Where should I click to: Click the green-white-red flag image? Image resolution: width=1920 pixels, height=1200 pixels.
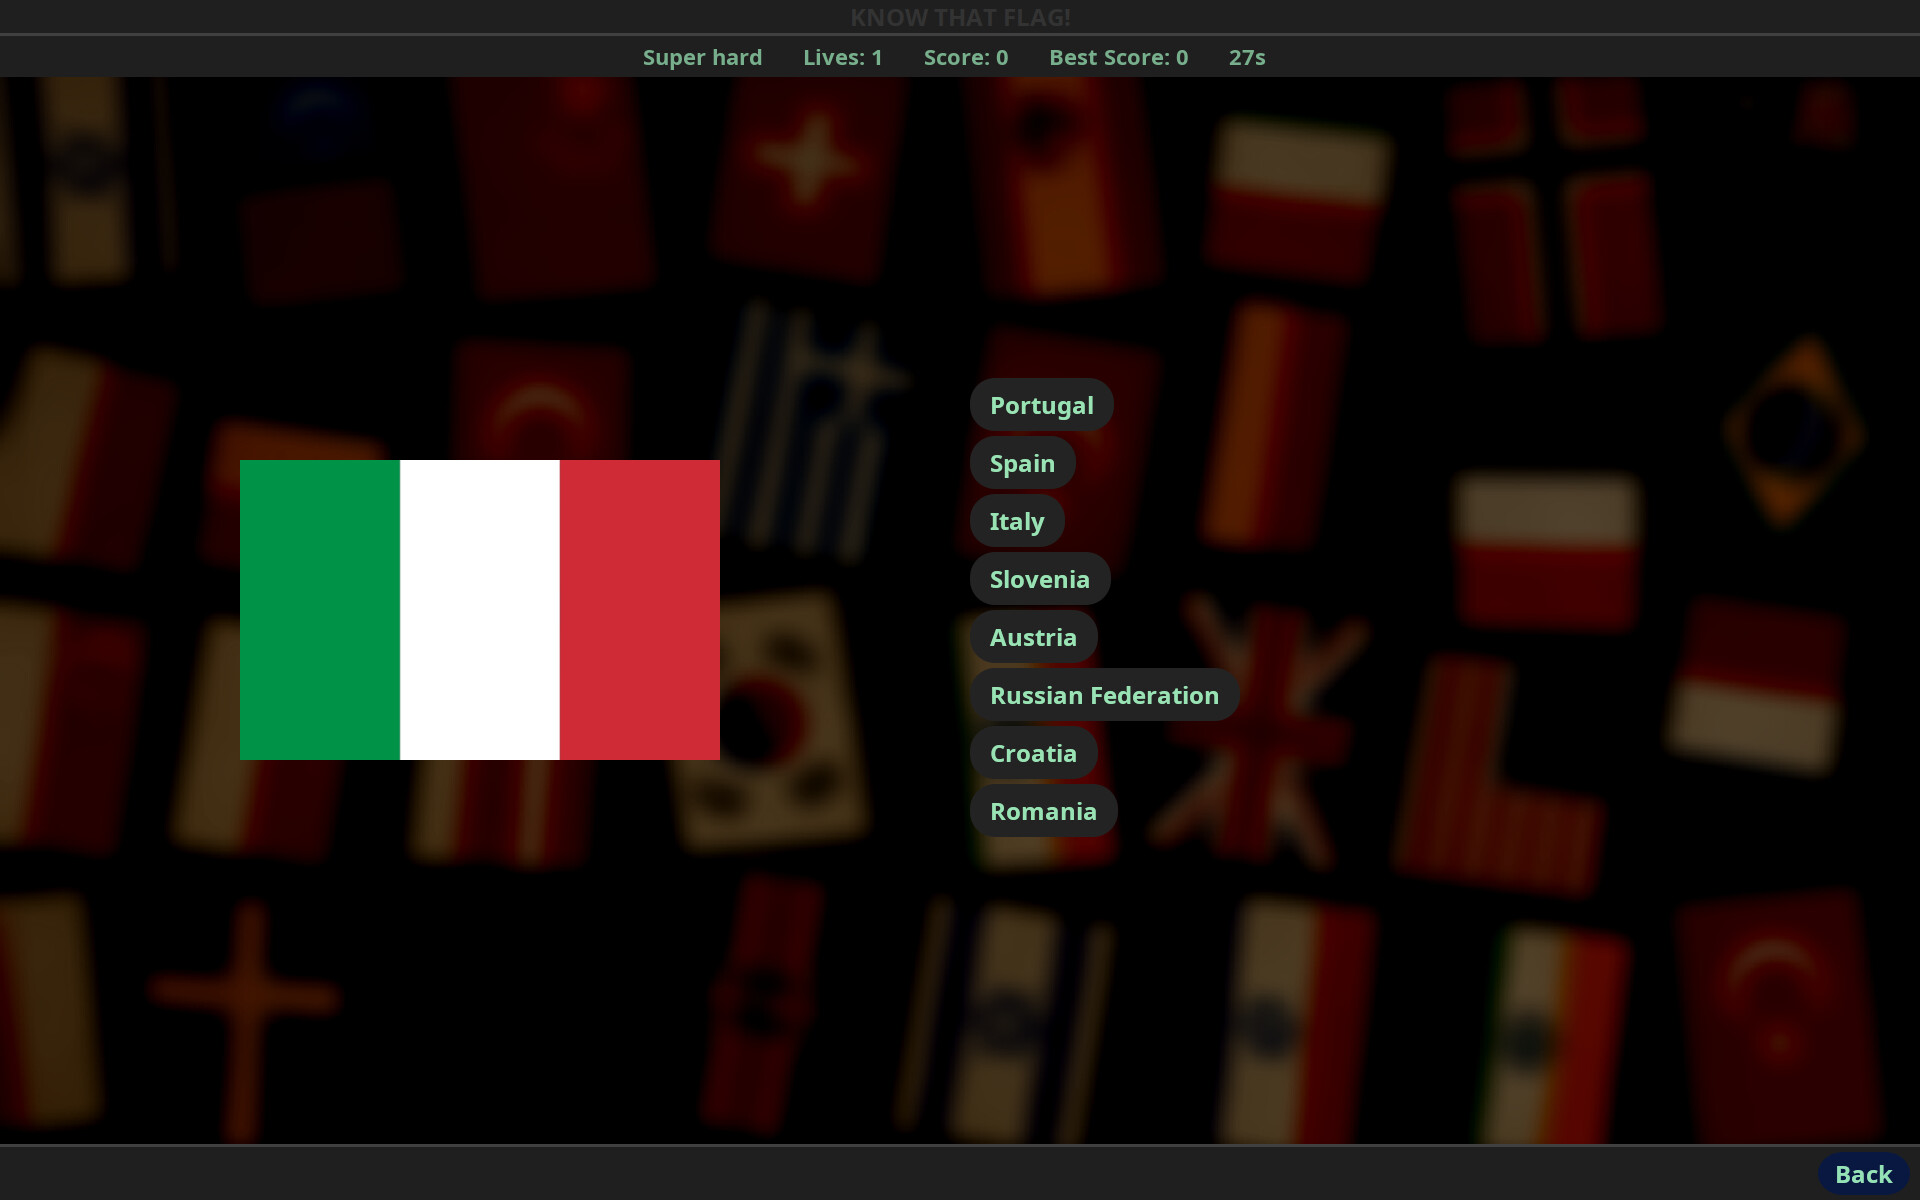coord(479,609)
